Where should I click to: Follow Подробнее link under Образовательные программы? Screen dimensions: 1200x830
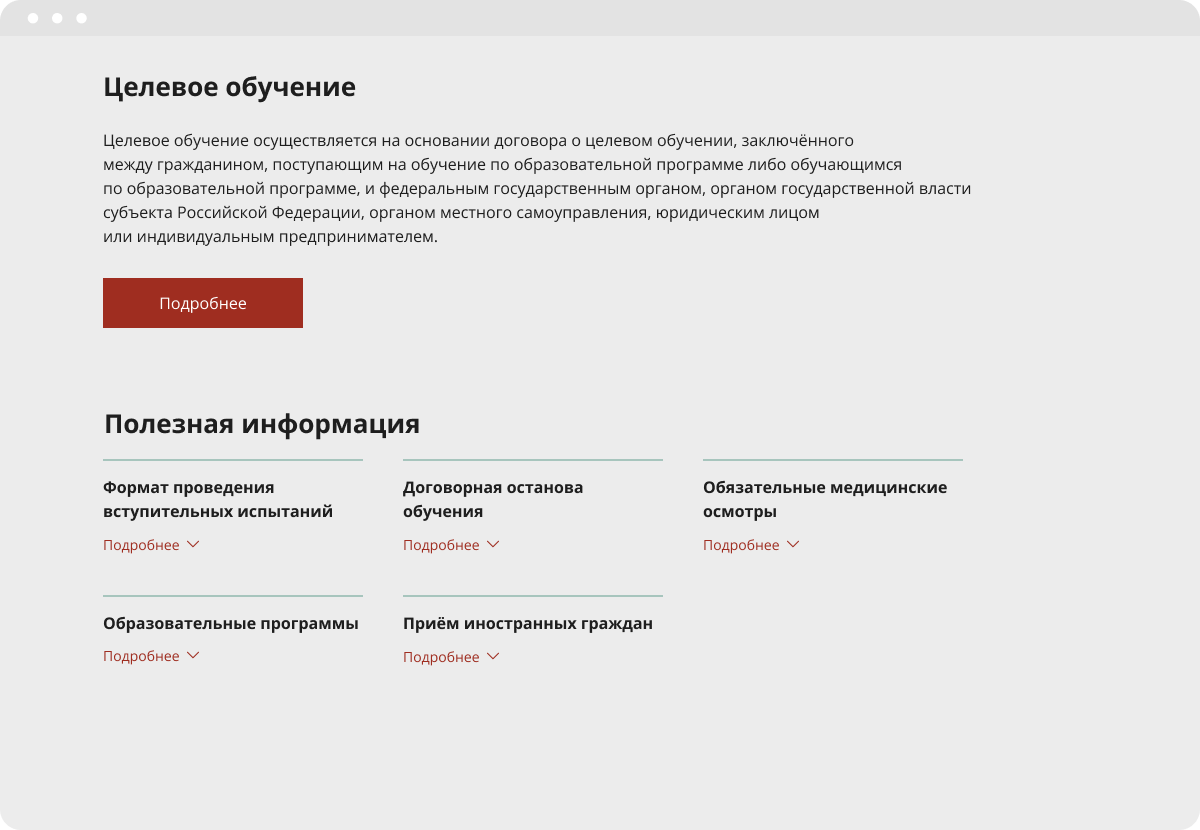click(141, 656)
